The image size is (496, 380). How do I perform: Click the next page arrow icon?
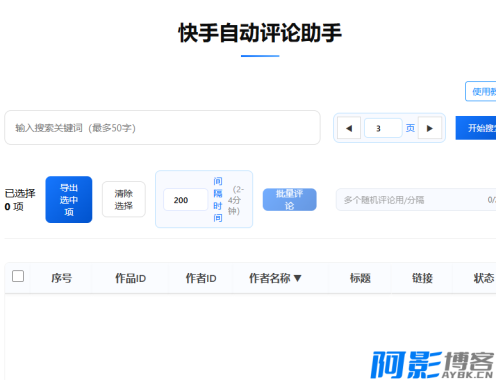[430, 128]
